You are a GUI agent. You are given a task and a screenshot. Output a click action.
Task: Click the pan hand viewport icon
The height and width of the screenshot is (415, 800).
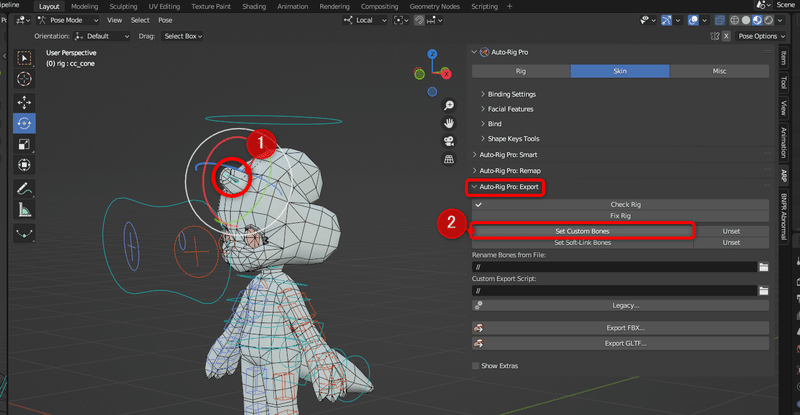[x=449, y=123]
